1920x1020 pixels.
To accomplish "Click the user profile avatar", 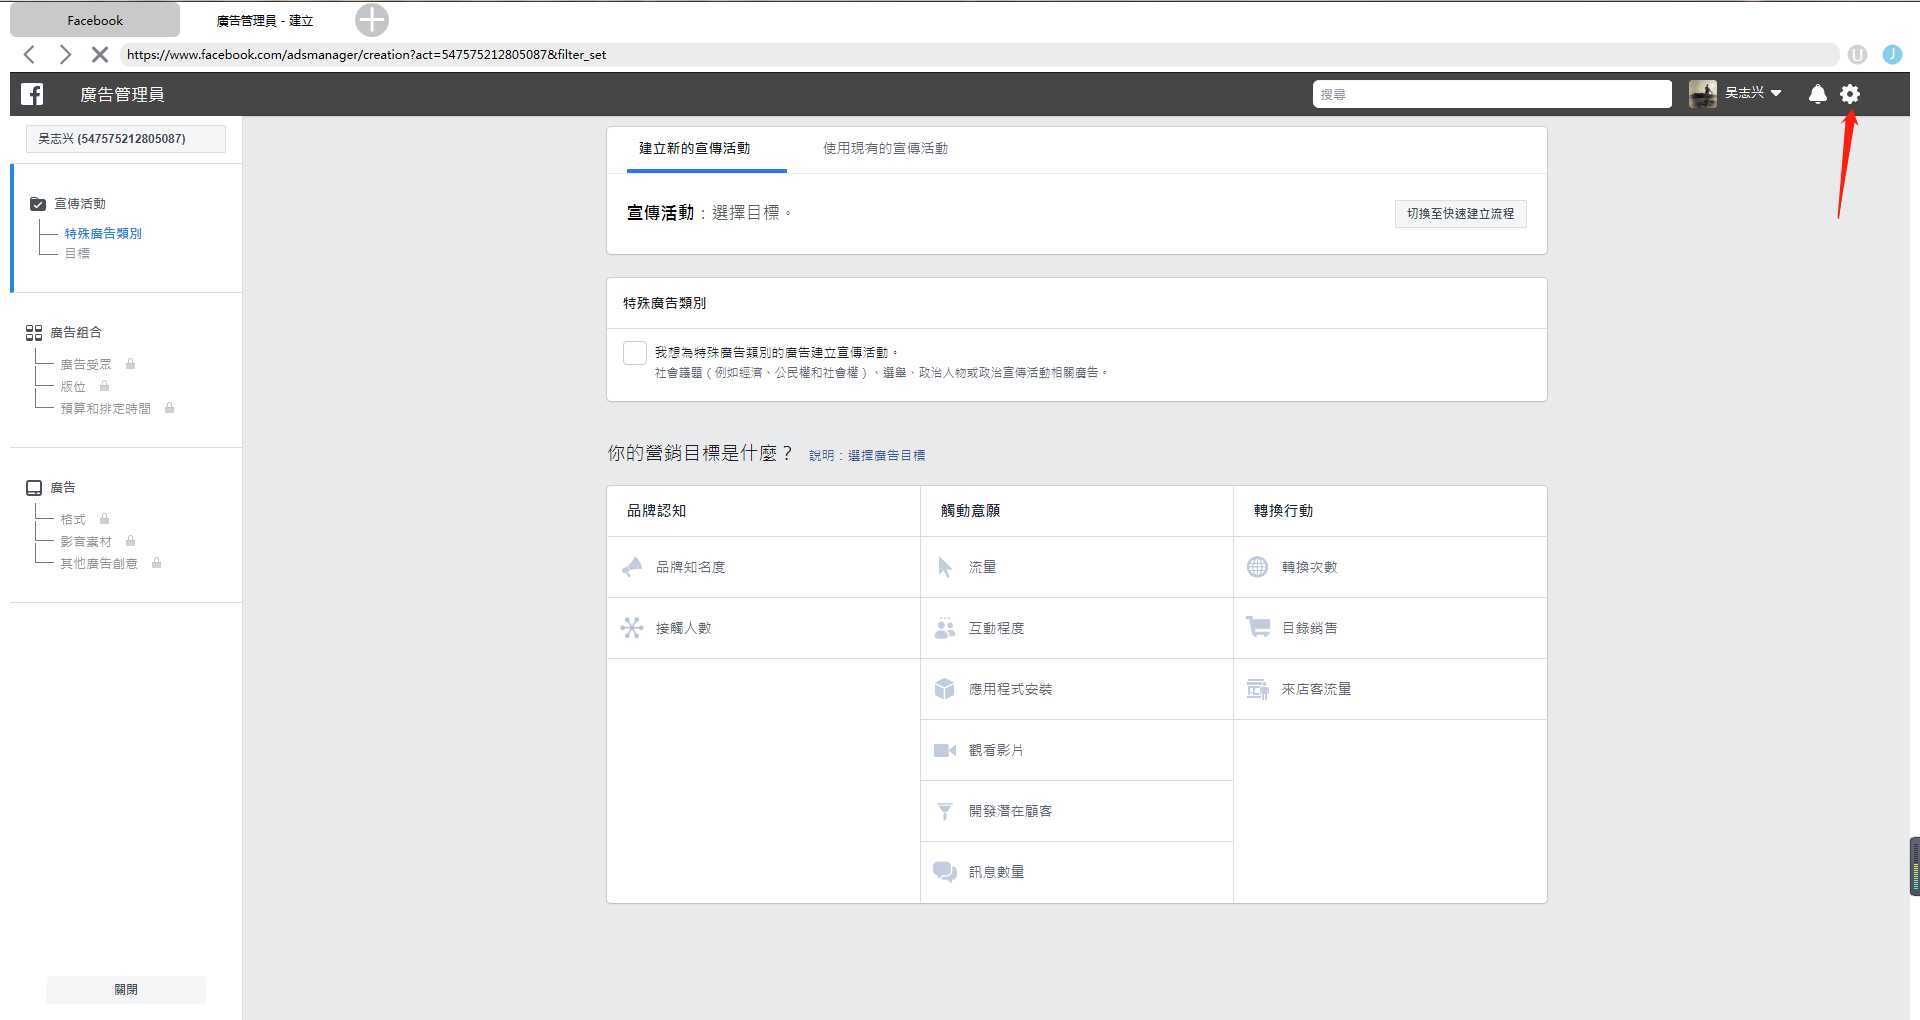I will pos(1703,94).
